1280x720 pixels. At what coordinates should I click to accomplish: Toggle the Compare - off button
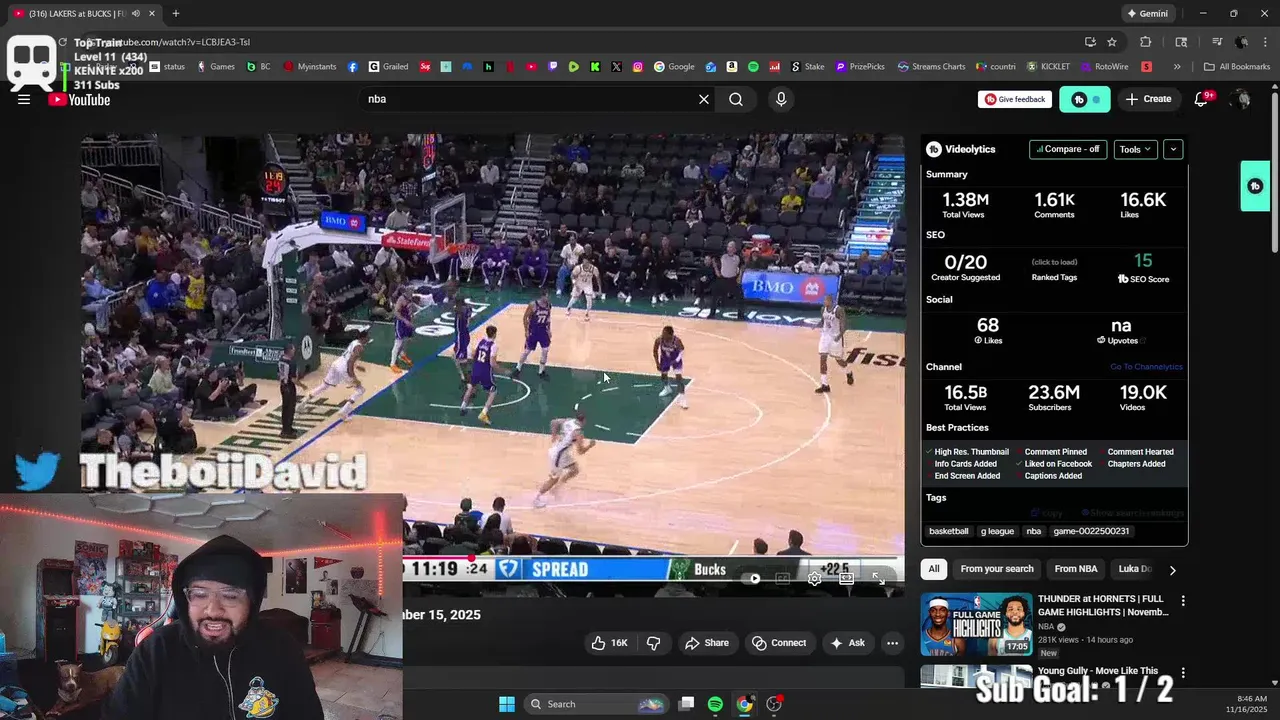1068,149
